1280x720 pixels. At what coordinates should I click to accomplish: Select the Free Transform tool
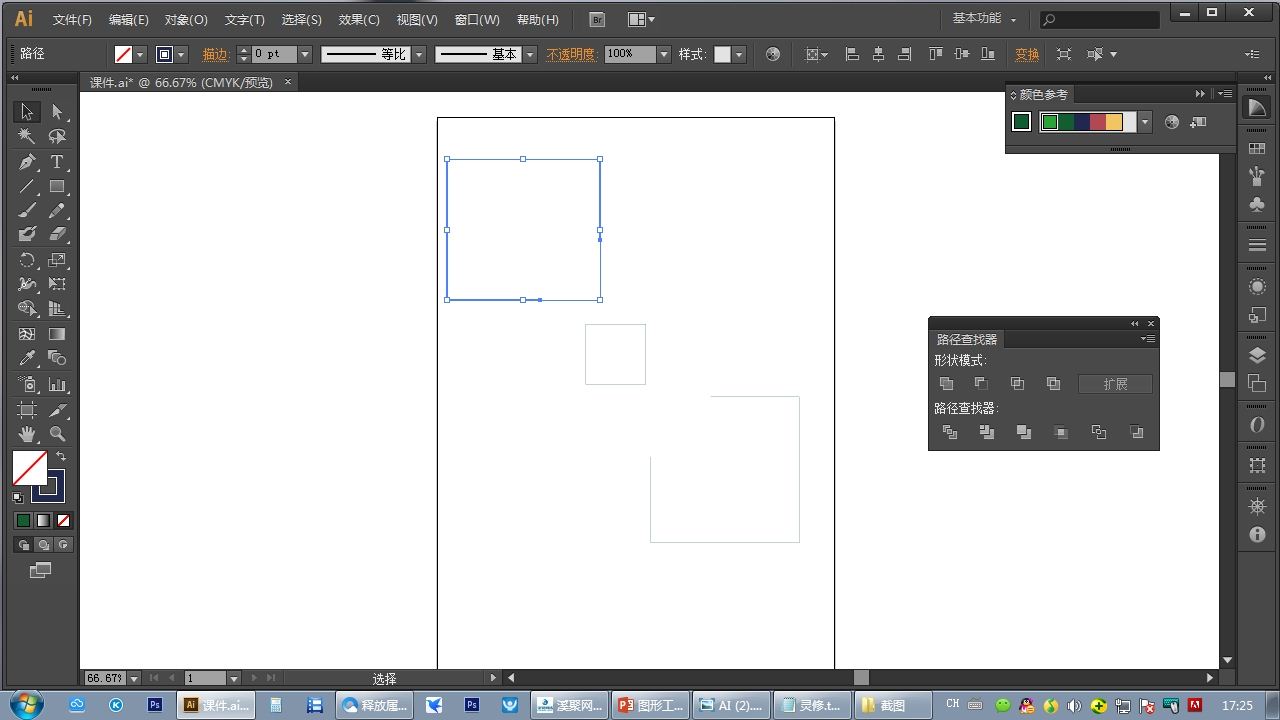(x=57, y=285)
